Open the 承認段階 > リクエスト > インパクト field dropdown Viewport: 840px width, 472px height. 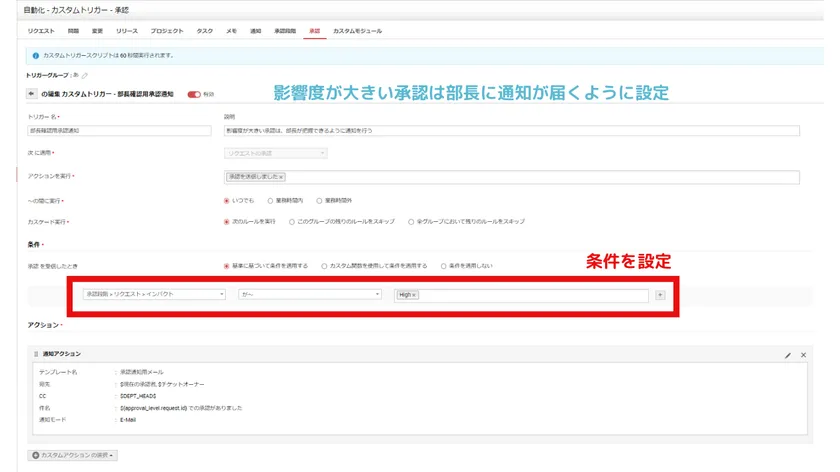click(x=154, y=295)
